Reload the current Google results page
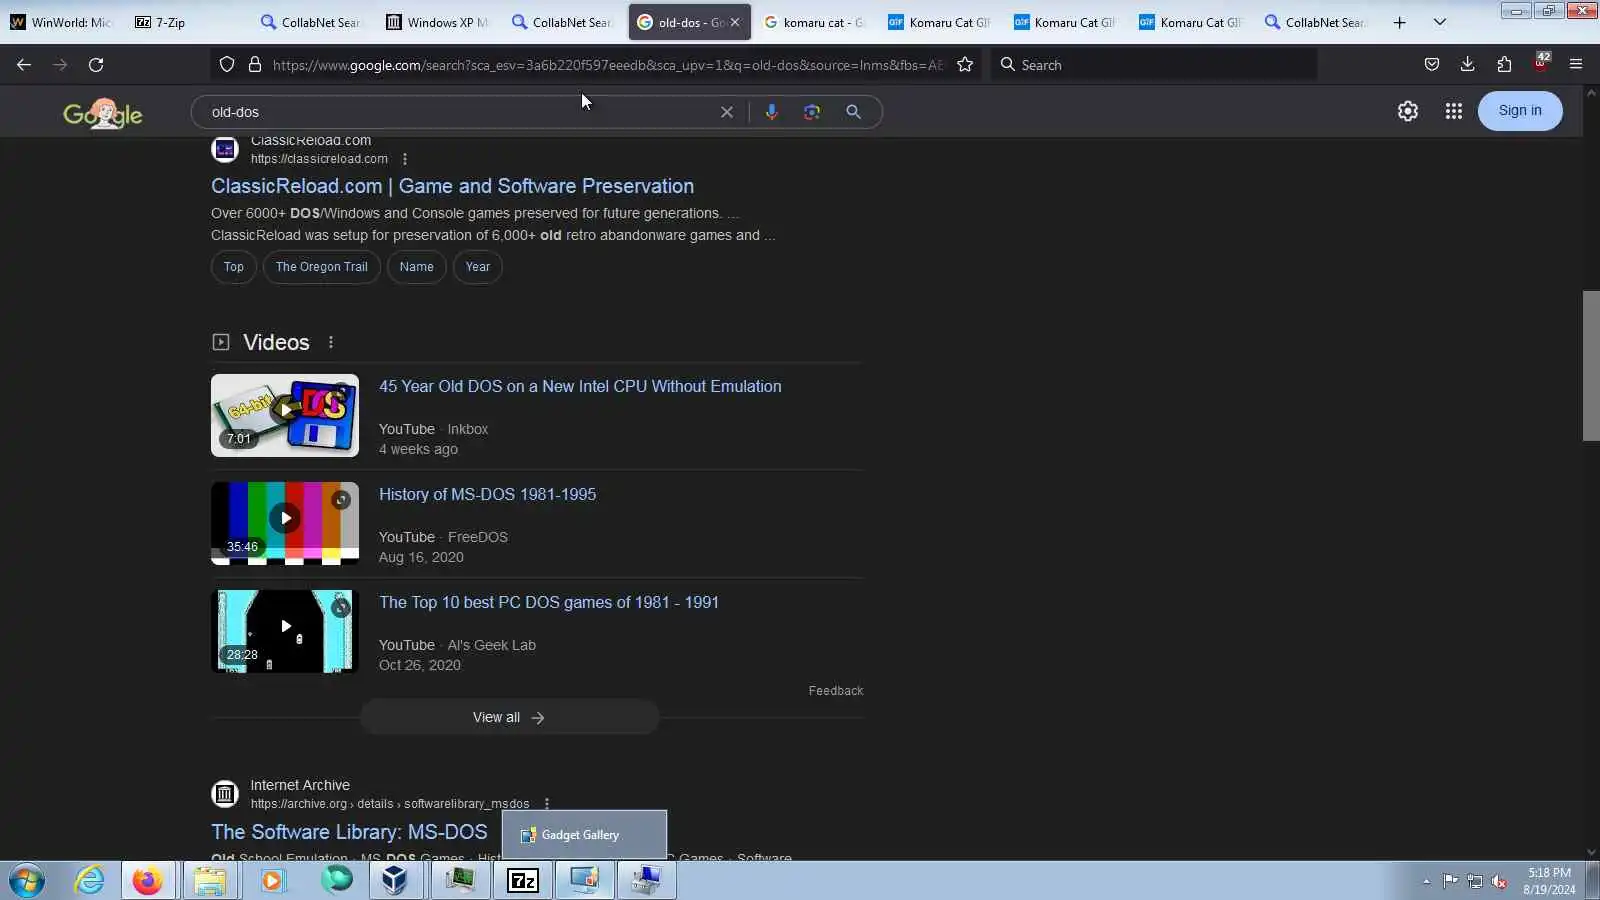 click(96, 65)
